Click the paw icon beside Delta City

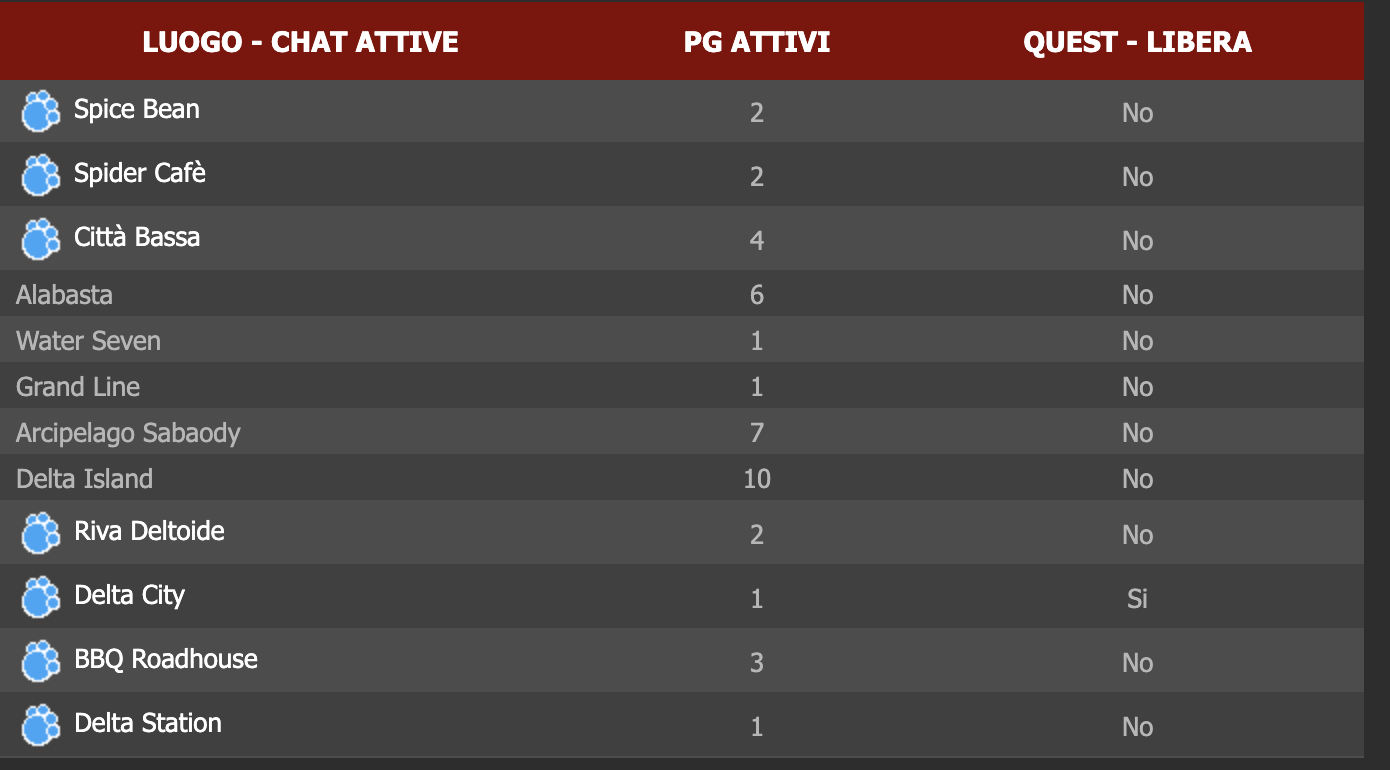click(41, 597)
